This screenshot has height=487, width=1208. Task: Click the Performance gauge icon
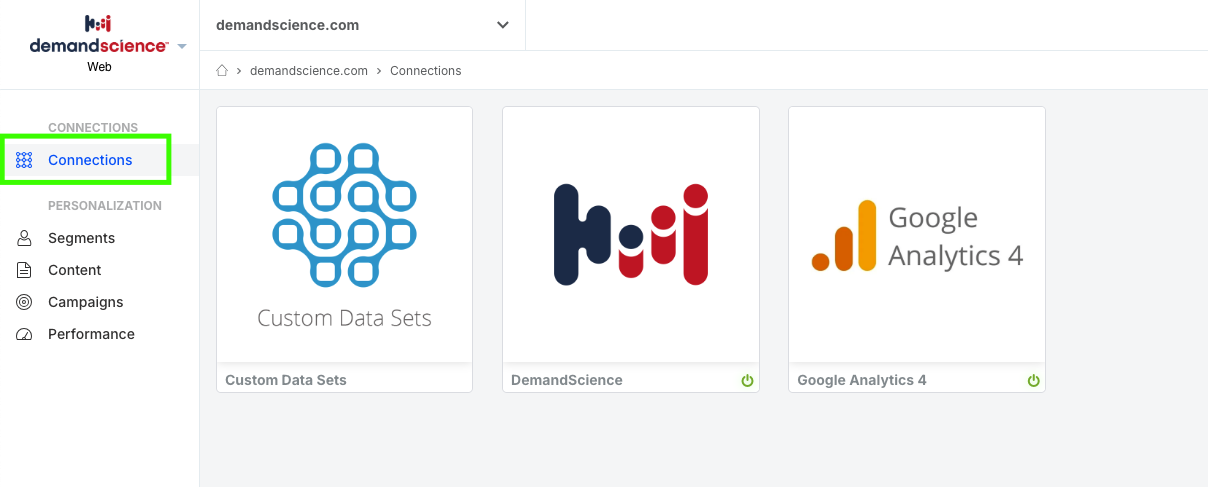(25, 334)
